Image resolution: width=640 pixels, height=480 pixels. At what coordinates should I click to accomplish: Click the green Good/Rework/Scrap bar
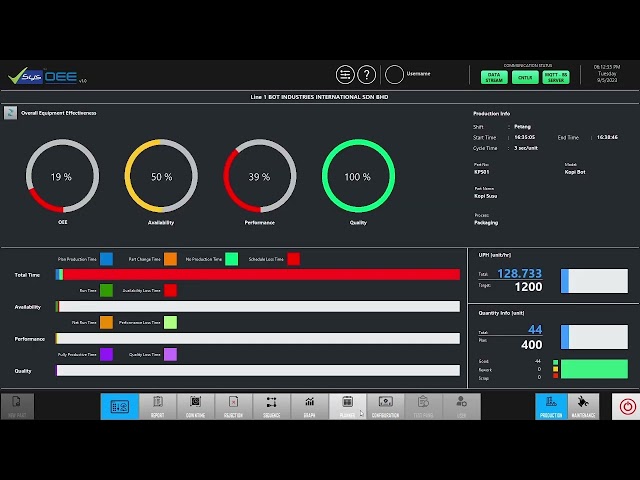pyautogui.click(x=594, y=369)
